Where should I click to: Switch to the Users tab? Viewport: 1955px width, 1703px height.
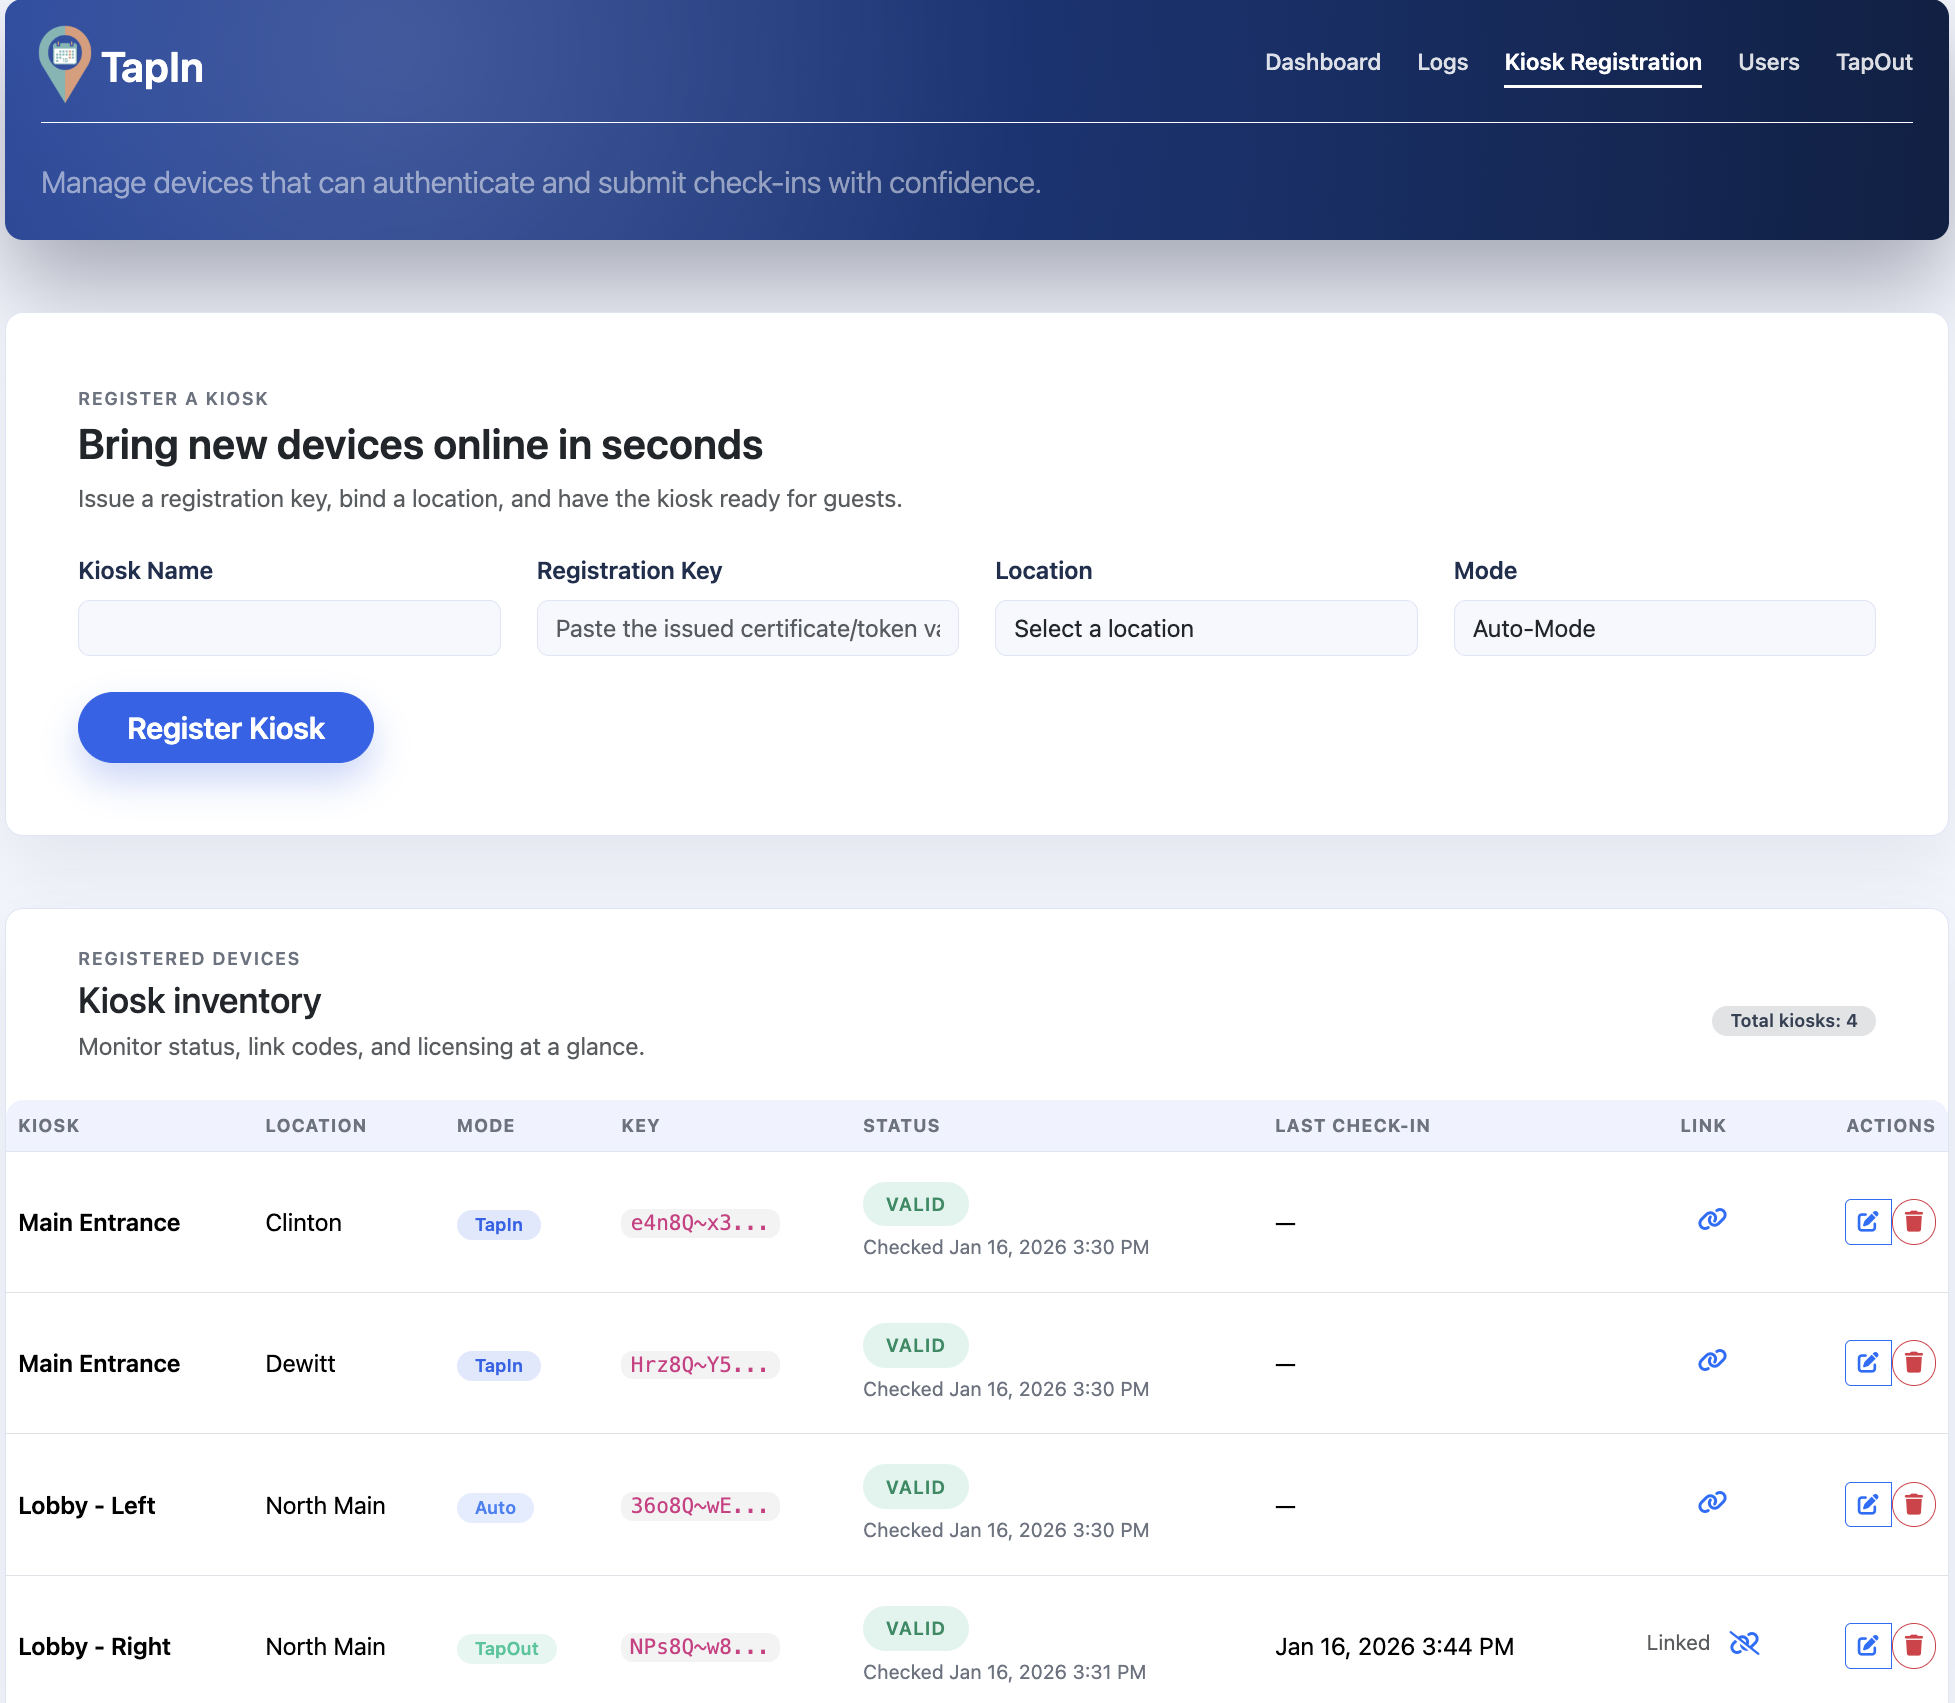[x=1768, y=62]
